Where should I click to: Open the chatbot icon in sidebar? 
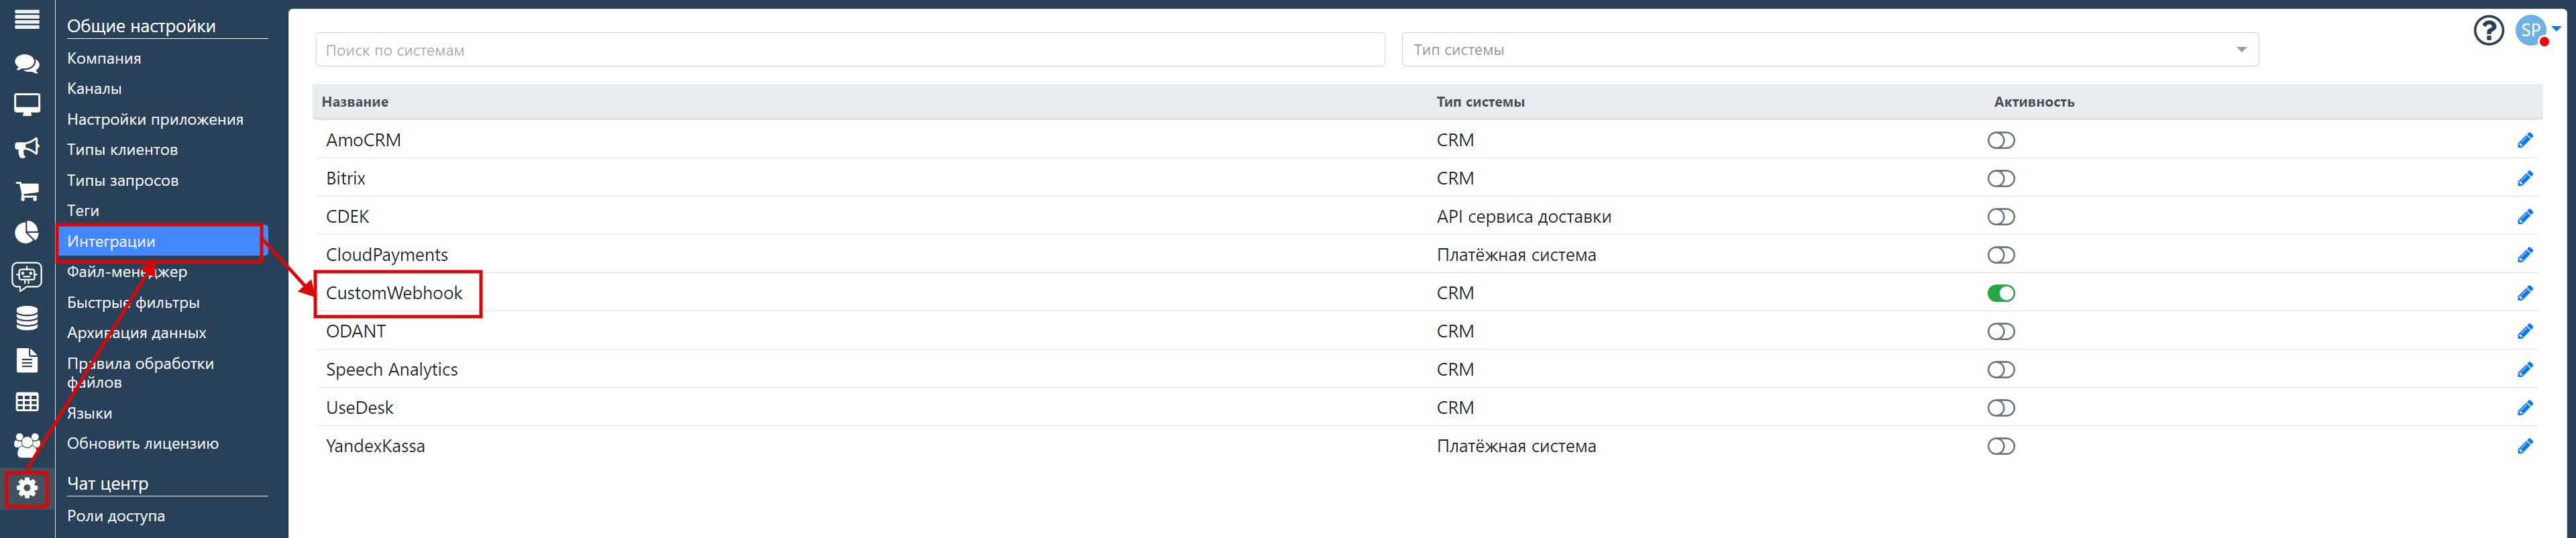tap(27, 275)
